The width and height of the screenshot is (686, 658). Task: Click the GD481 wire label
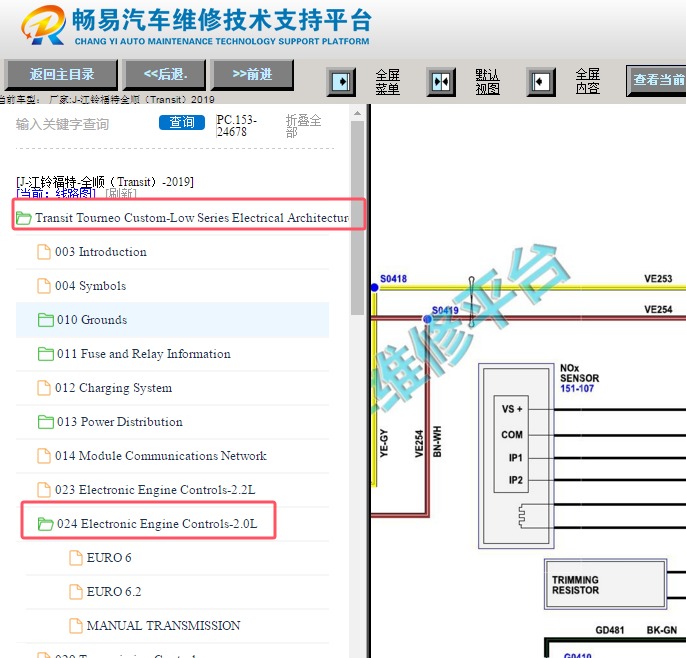609,630
